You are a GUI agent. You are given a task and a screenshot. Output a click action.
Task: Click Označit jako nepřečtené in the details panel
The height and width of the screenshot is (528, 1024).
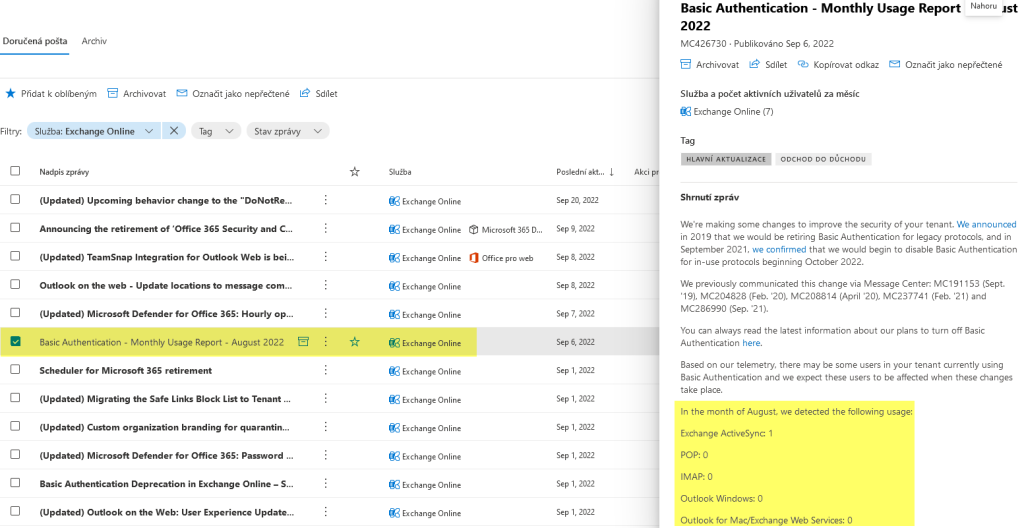coord(946,65)
